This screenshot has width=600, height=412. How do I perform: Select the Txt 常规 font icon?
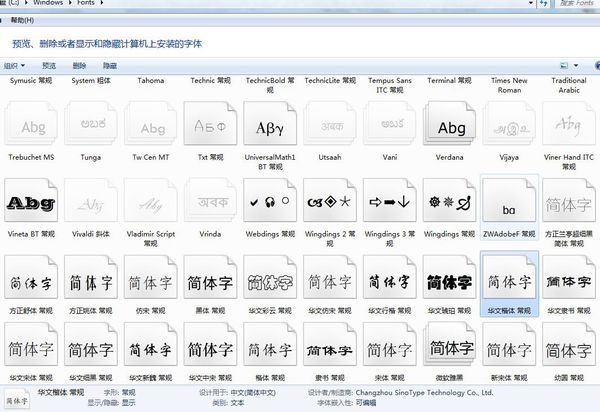210,123
